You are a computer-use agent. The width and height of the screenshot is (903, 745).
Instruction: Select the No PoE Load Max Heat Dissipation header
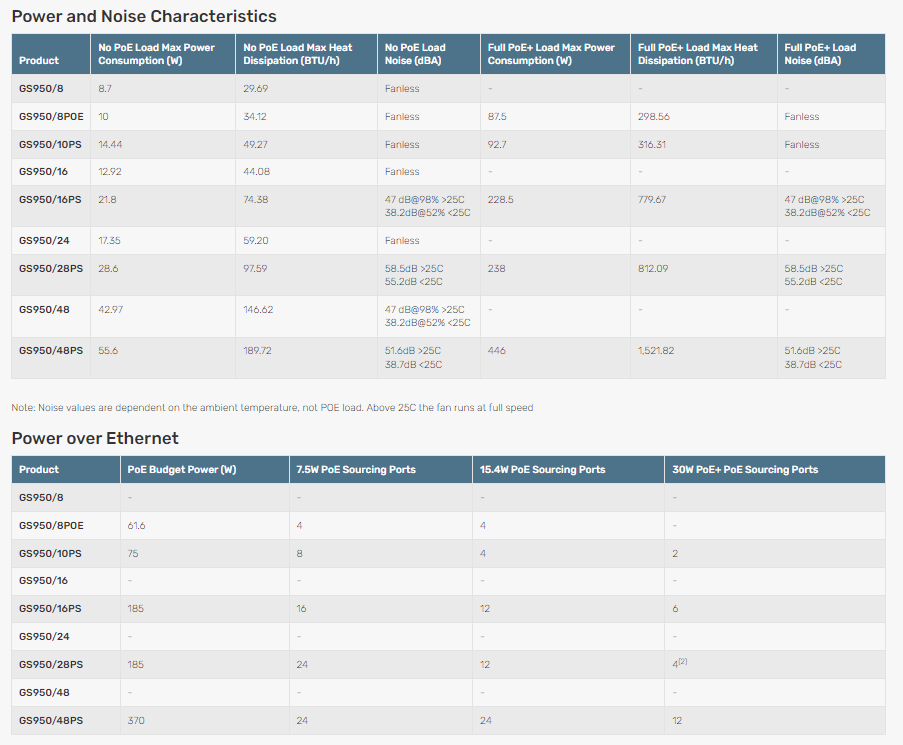[297, 54]
